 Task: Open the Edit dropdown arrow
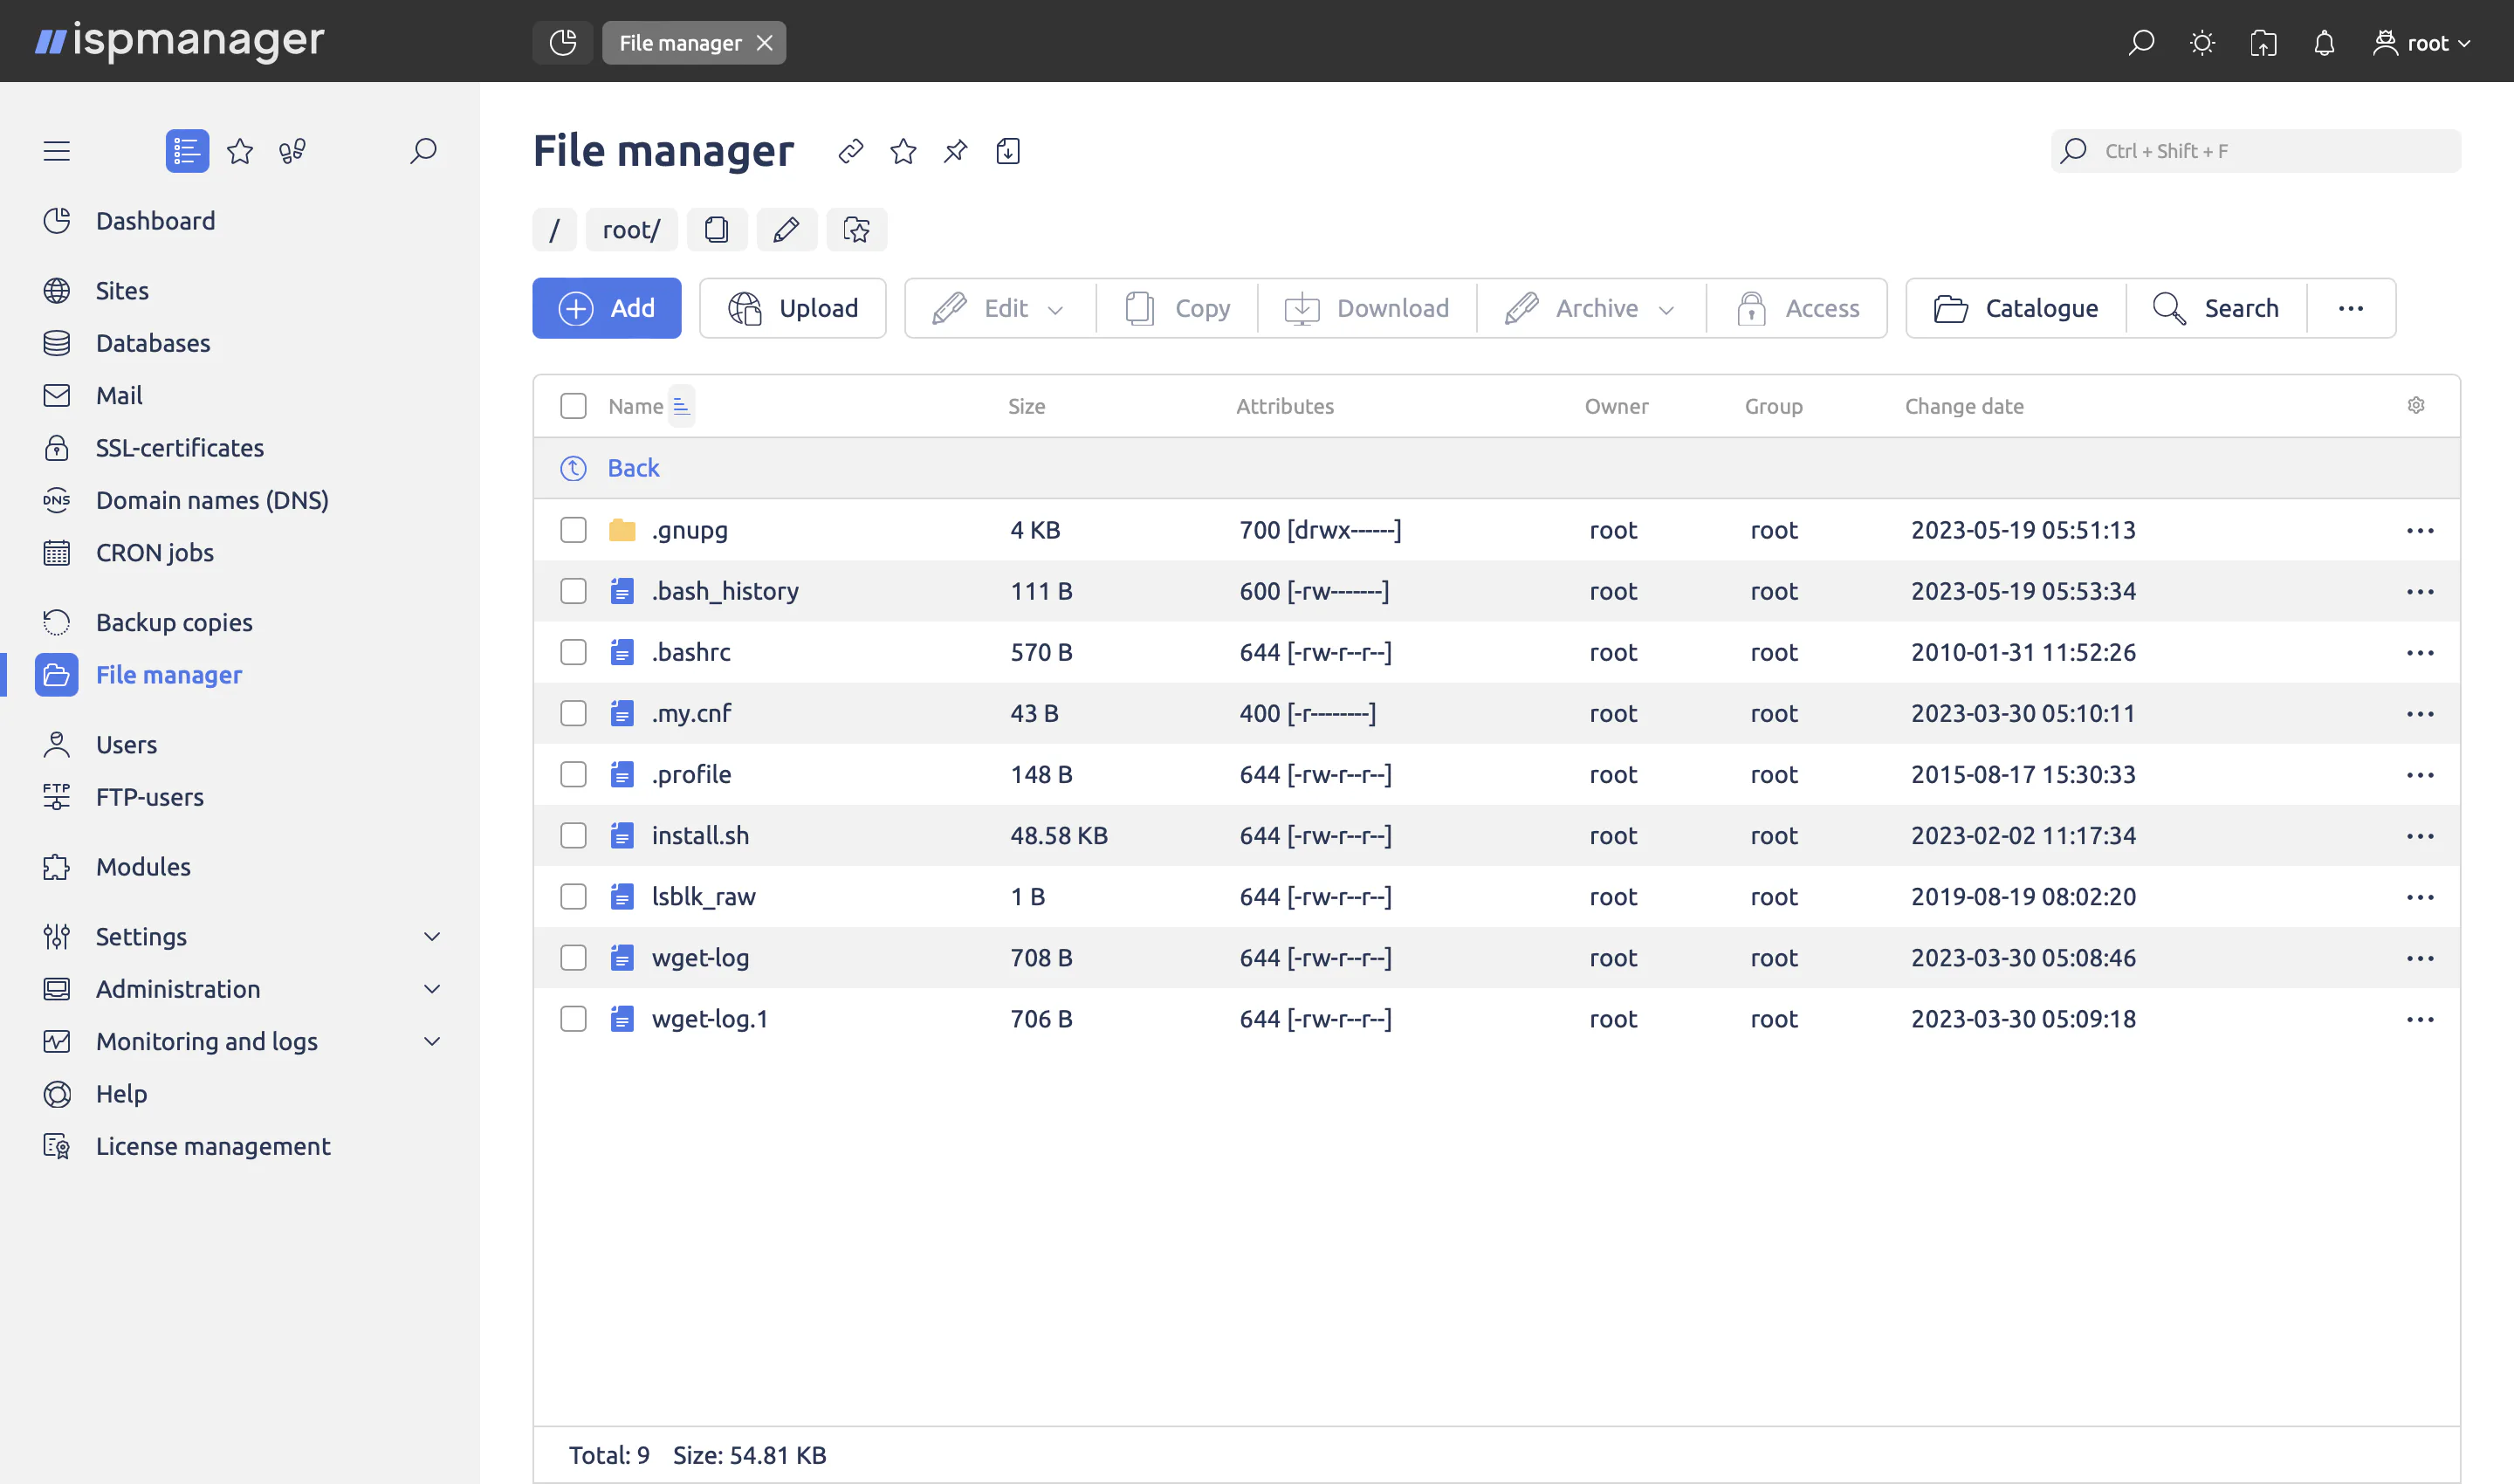pyautogui.click(x=1057, y=309)
